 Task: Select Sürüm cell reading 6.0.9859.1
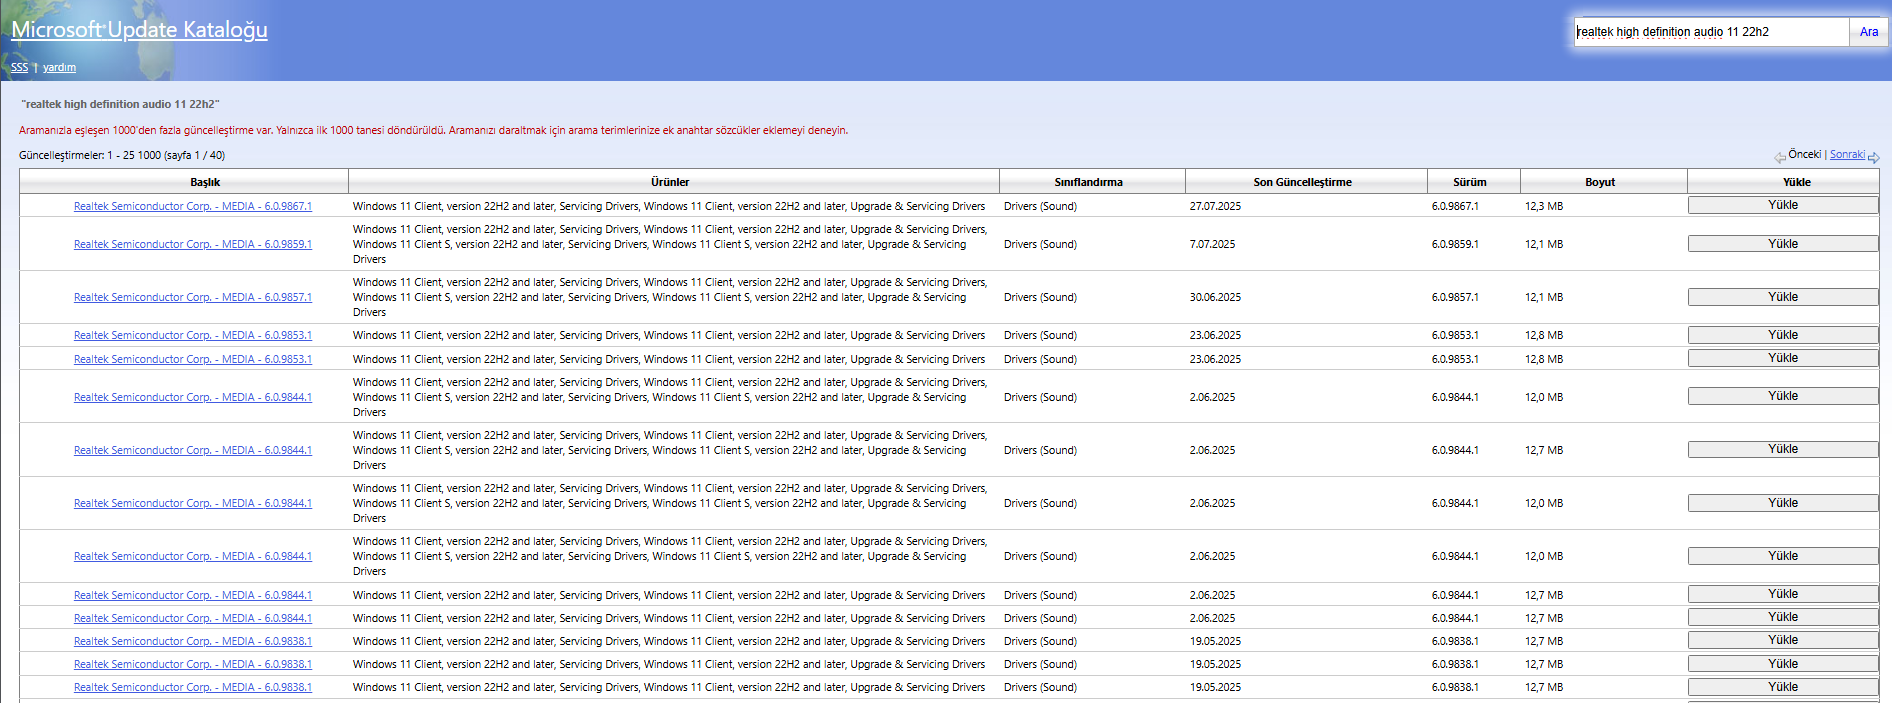tap(1474, 244)
